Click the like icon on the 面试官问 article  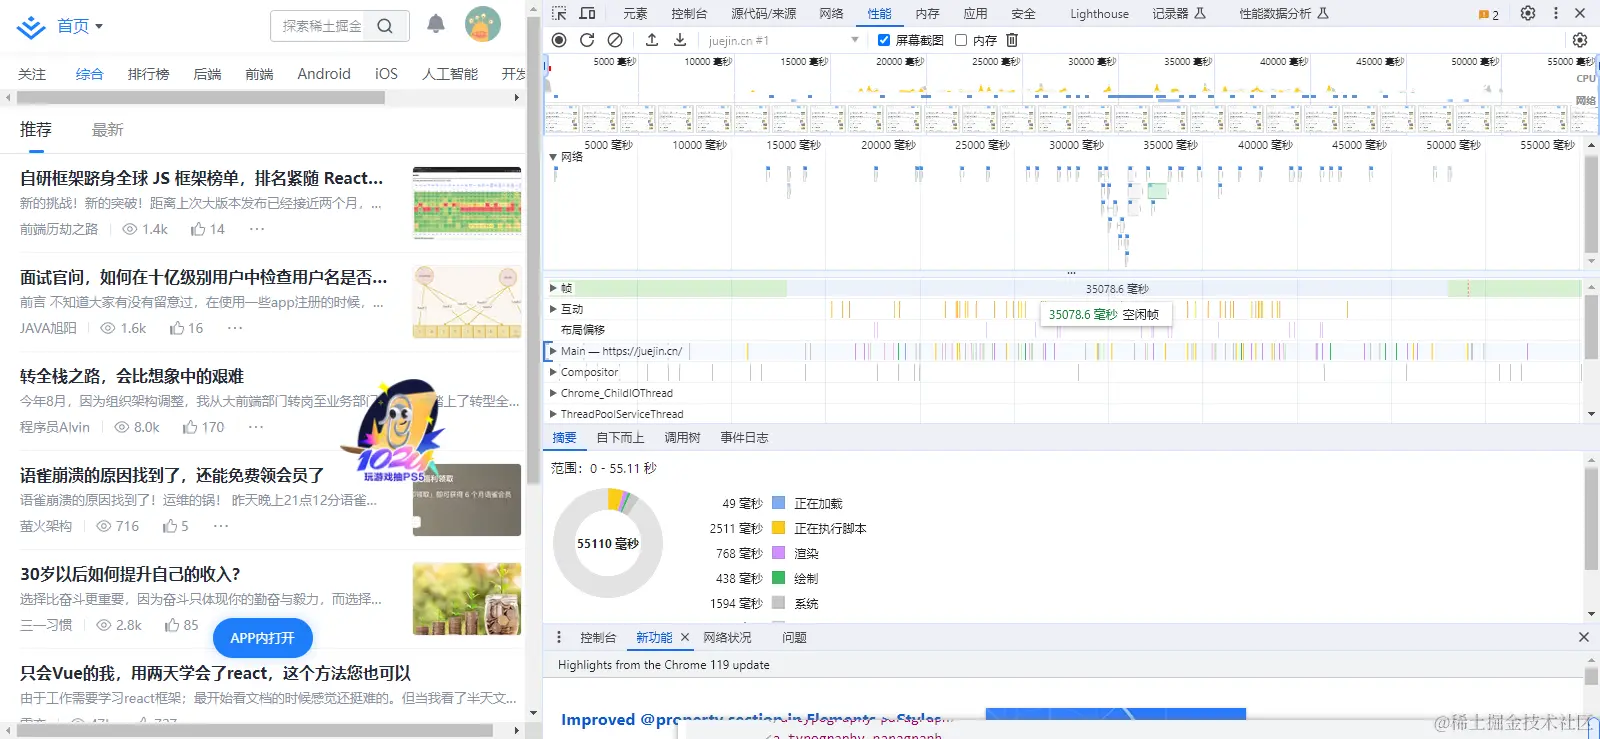tap(177, 328)
